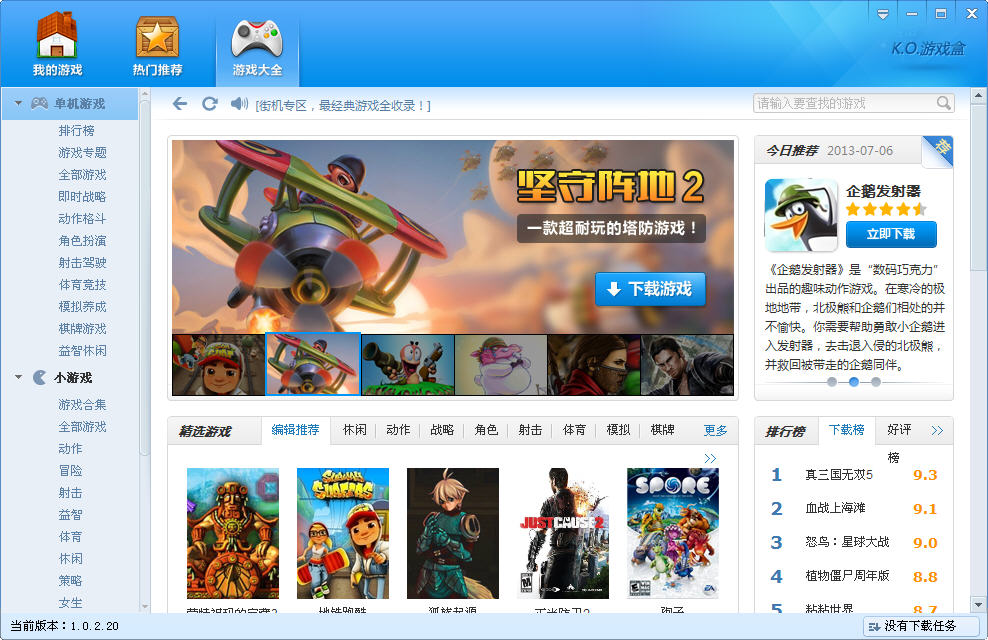Click the star rating of 企鹅发射器
988x640 pixels.
point(888,209)
